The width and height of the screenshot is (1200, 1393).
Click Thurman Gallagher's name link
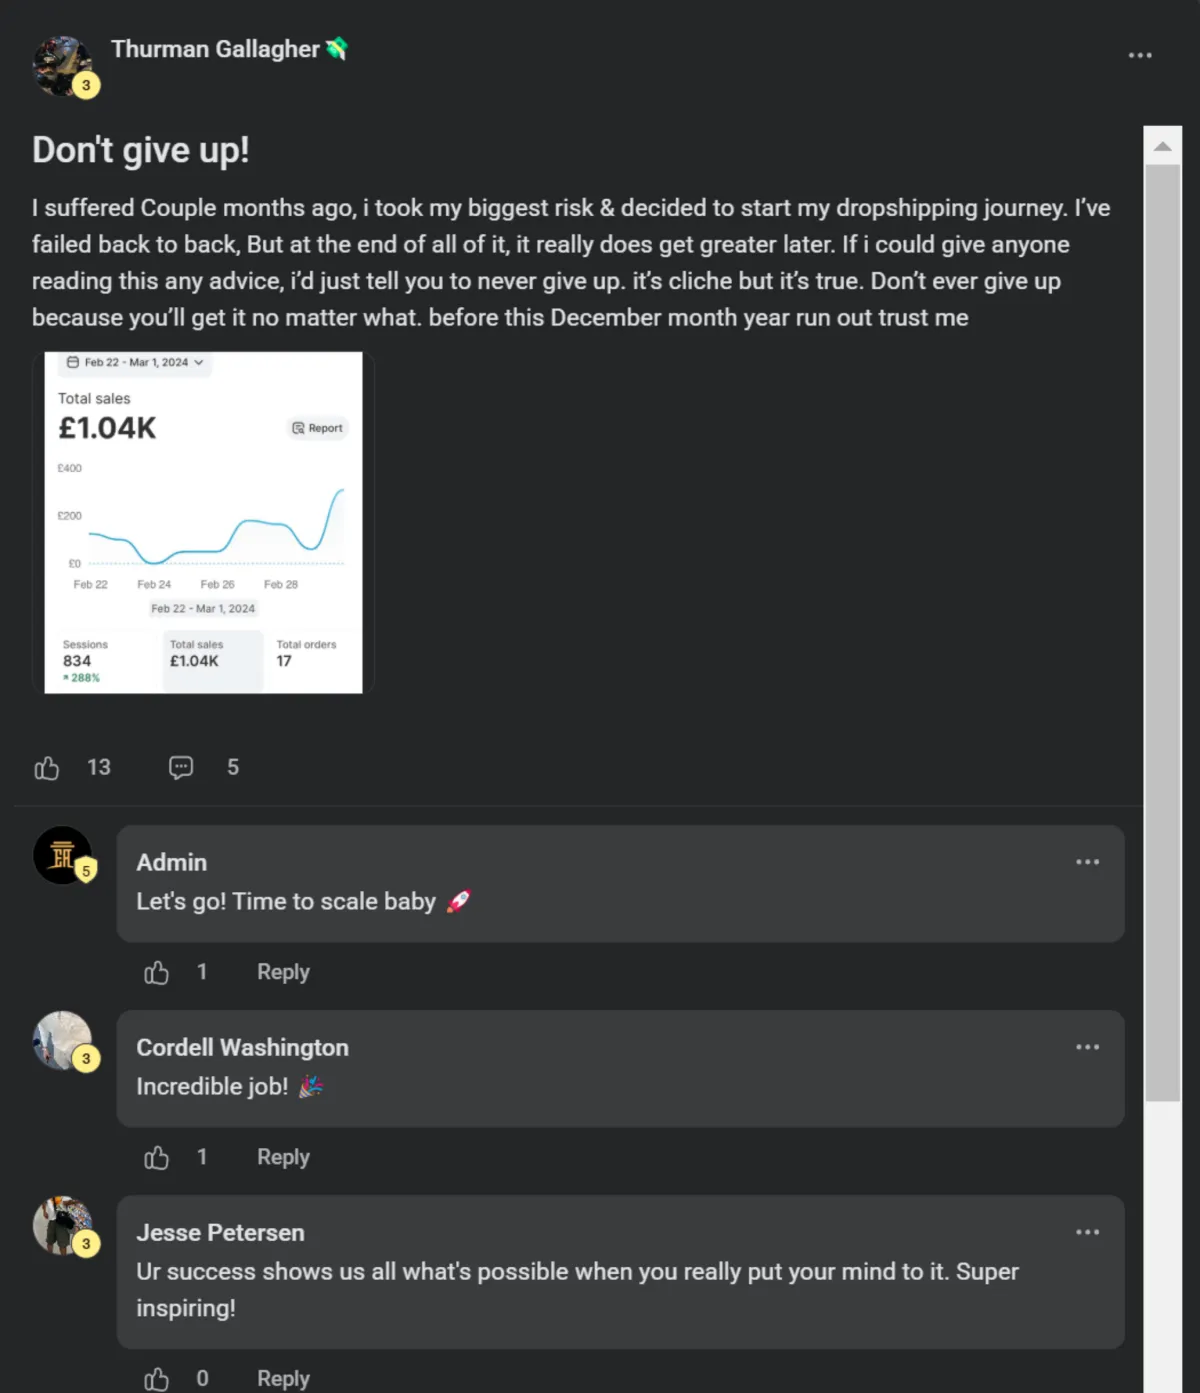click(x=215, y=49)
